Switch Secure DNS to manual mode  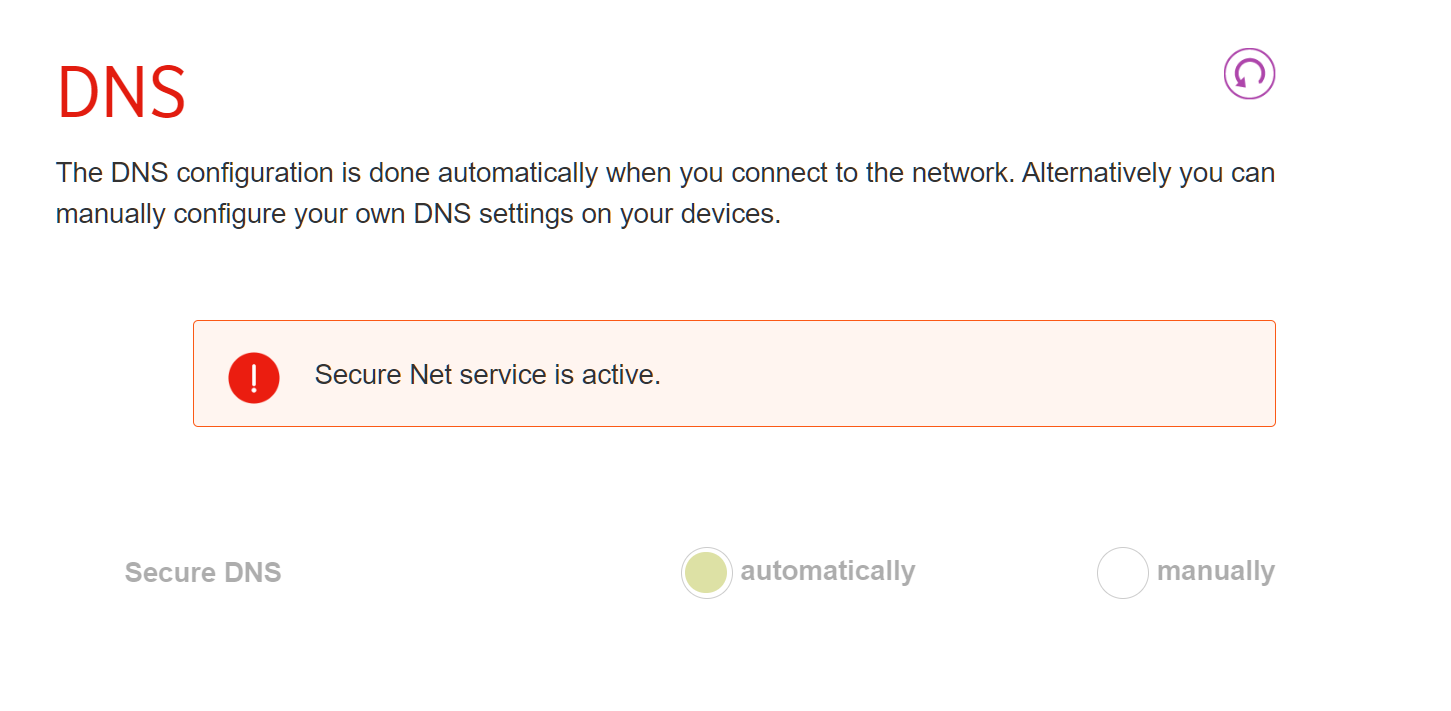tap(1122, 573)
